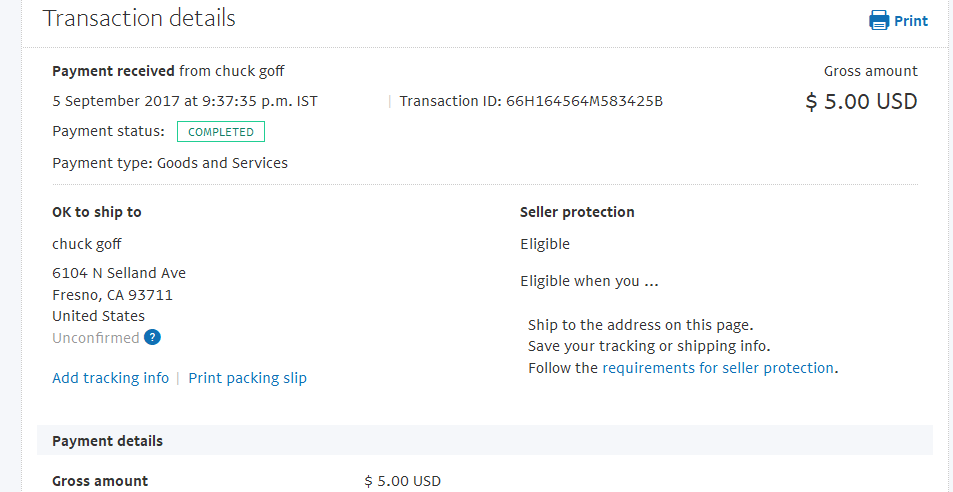Click the Unconfirmed help question mark icon
953x492 pixels.
point(153,338)
